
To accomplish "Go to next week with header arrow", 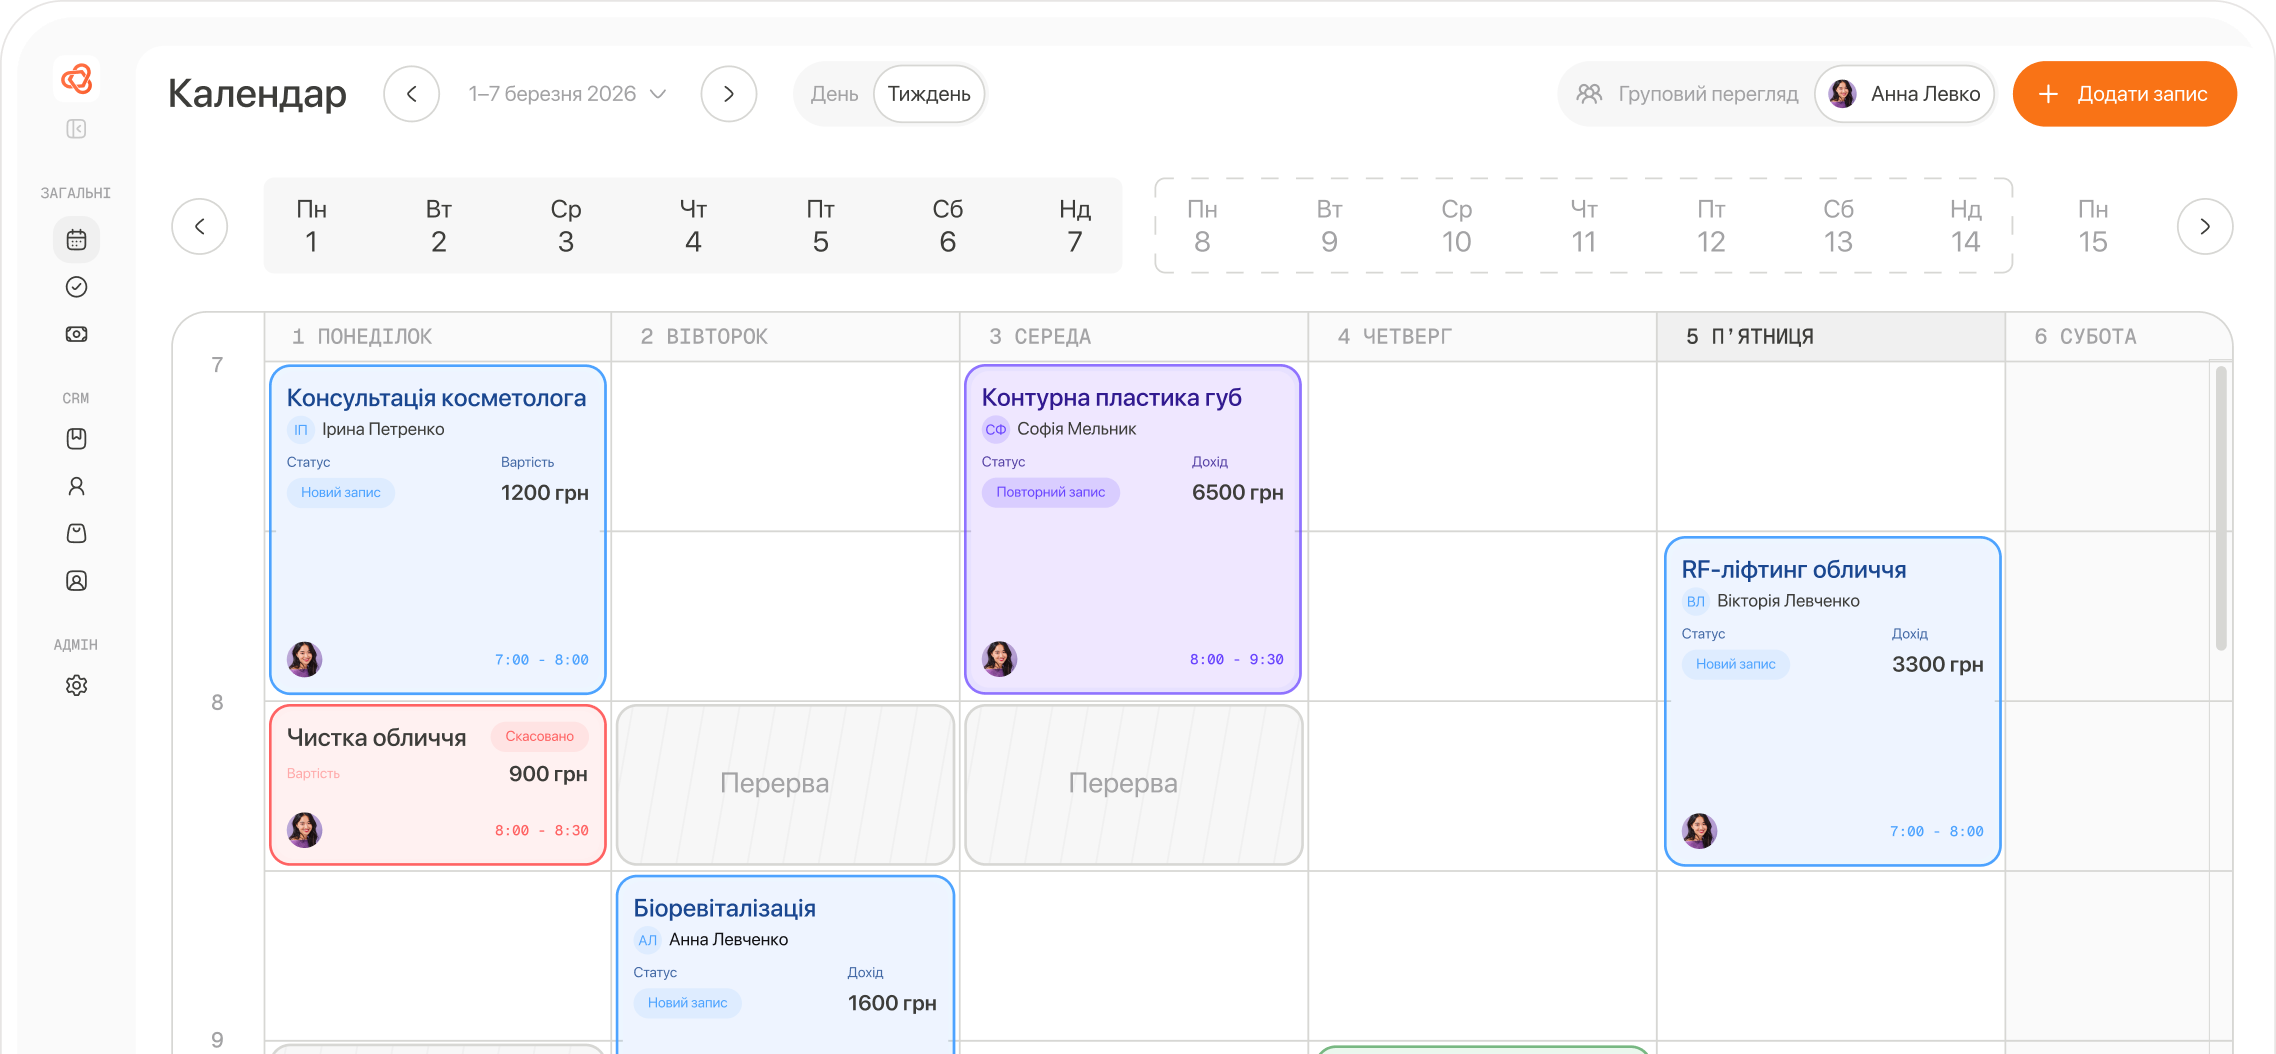I will pyautogui.click(x=729, y=94).
